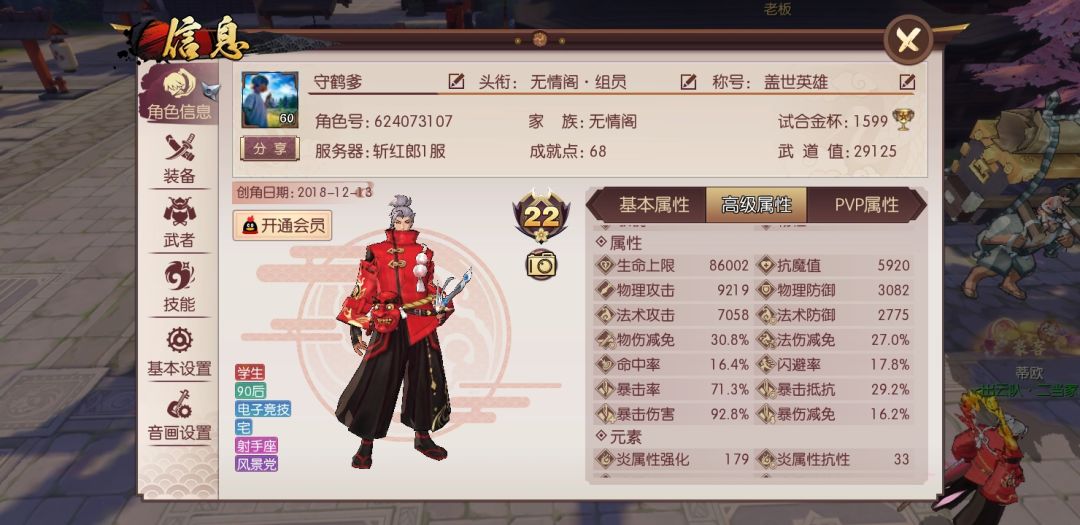1080x525 pixels.
Task: Click the player avatar thumbnail
Action: pos(270,100)
